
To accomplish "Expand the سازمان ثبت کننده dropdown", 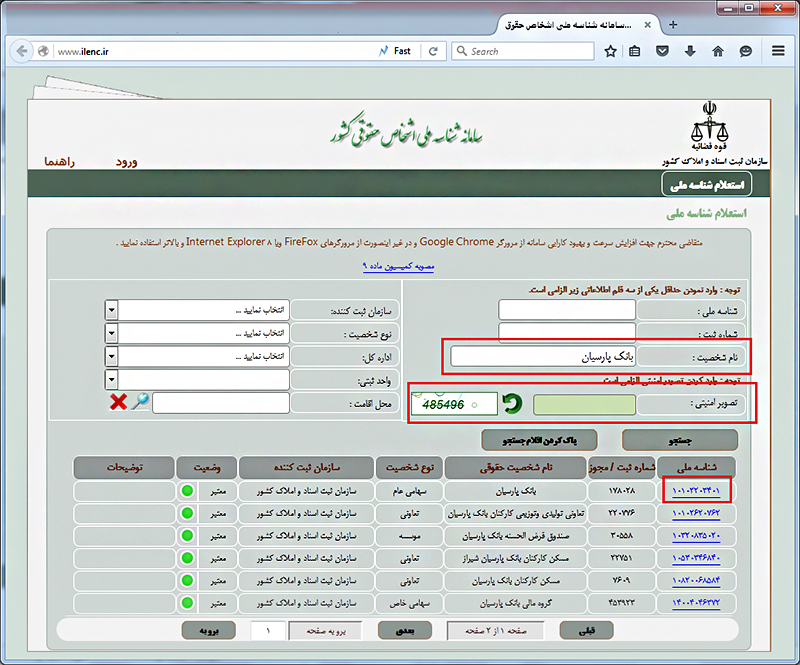I will 111,310.
